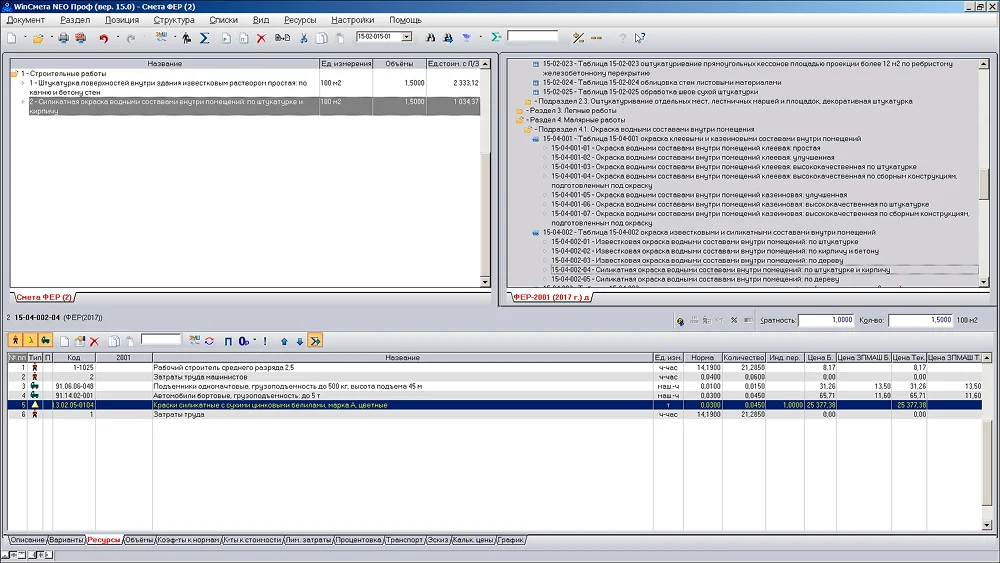Screen dimensions: 1000x563
Task: Click new resource icon in resources toolbar
Action: coord(64,341)
